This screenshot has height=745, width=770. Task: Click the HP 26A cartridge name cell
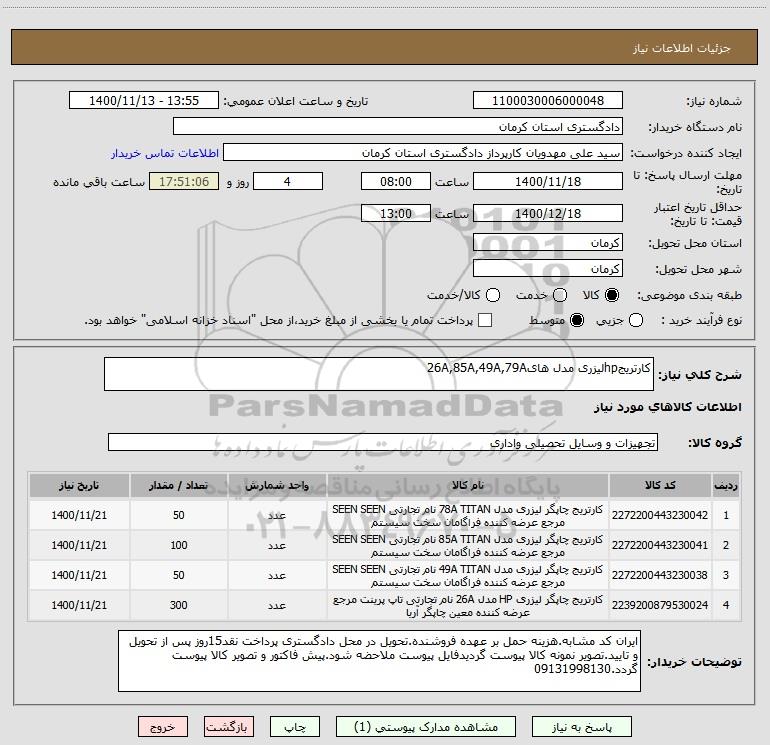coord(468,605)
